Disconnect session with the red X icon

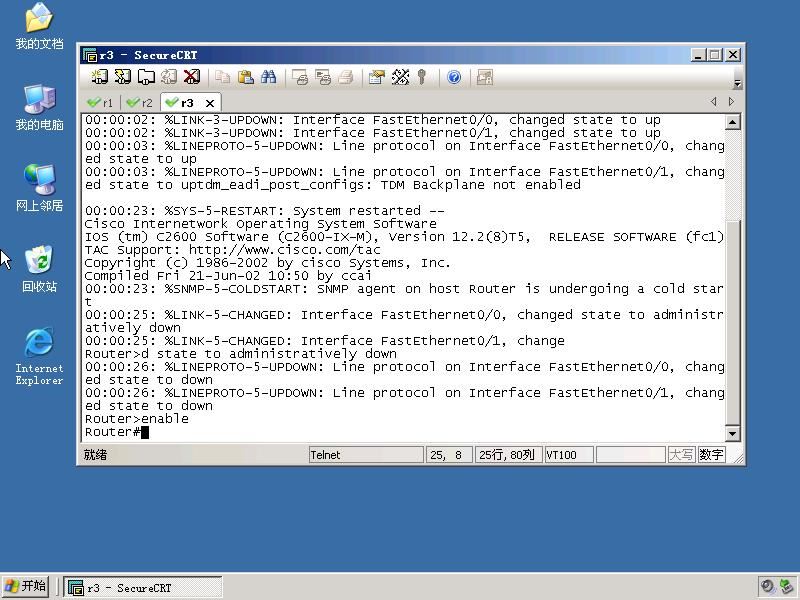click(x=192, y=77)
